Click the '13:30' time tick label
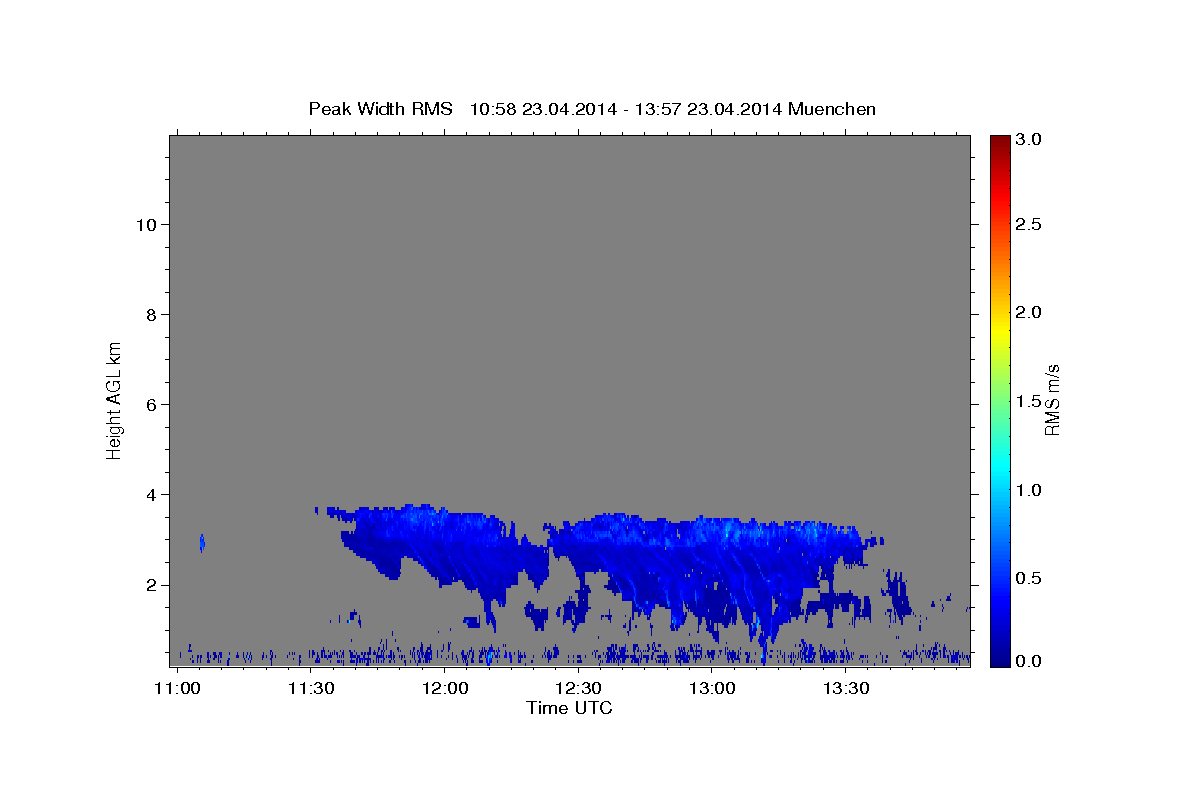The height and width of the screenshot is (800, 1200). (x=845, y=689)
